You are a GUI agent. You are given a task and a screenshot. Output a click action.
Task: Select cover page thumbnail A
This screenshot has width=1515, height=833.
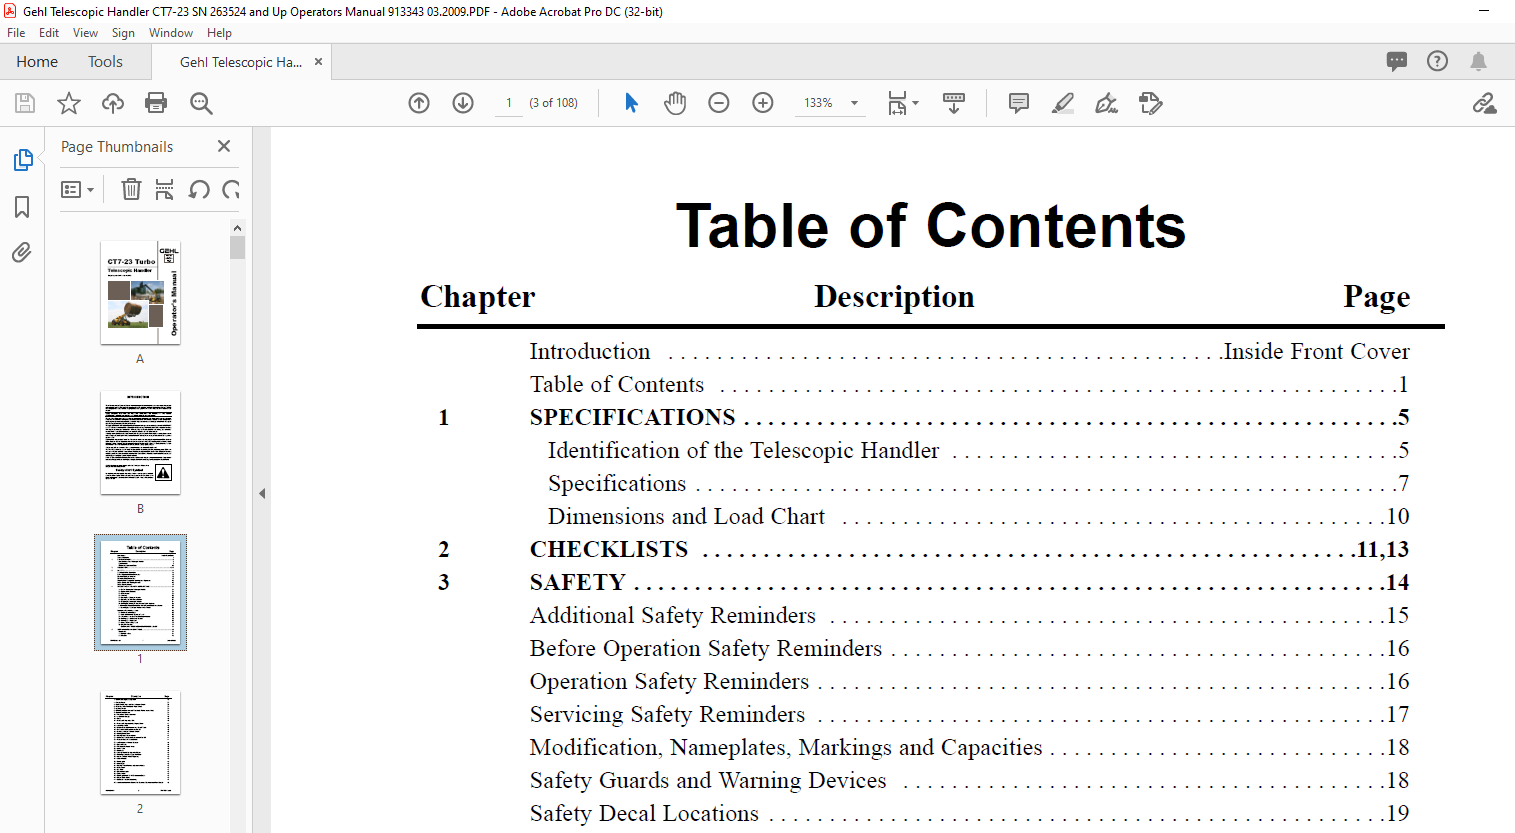pyautogui.click(x=140, y=292)
